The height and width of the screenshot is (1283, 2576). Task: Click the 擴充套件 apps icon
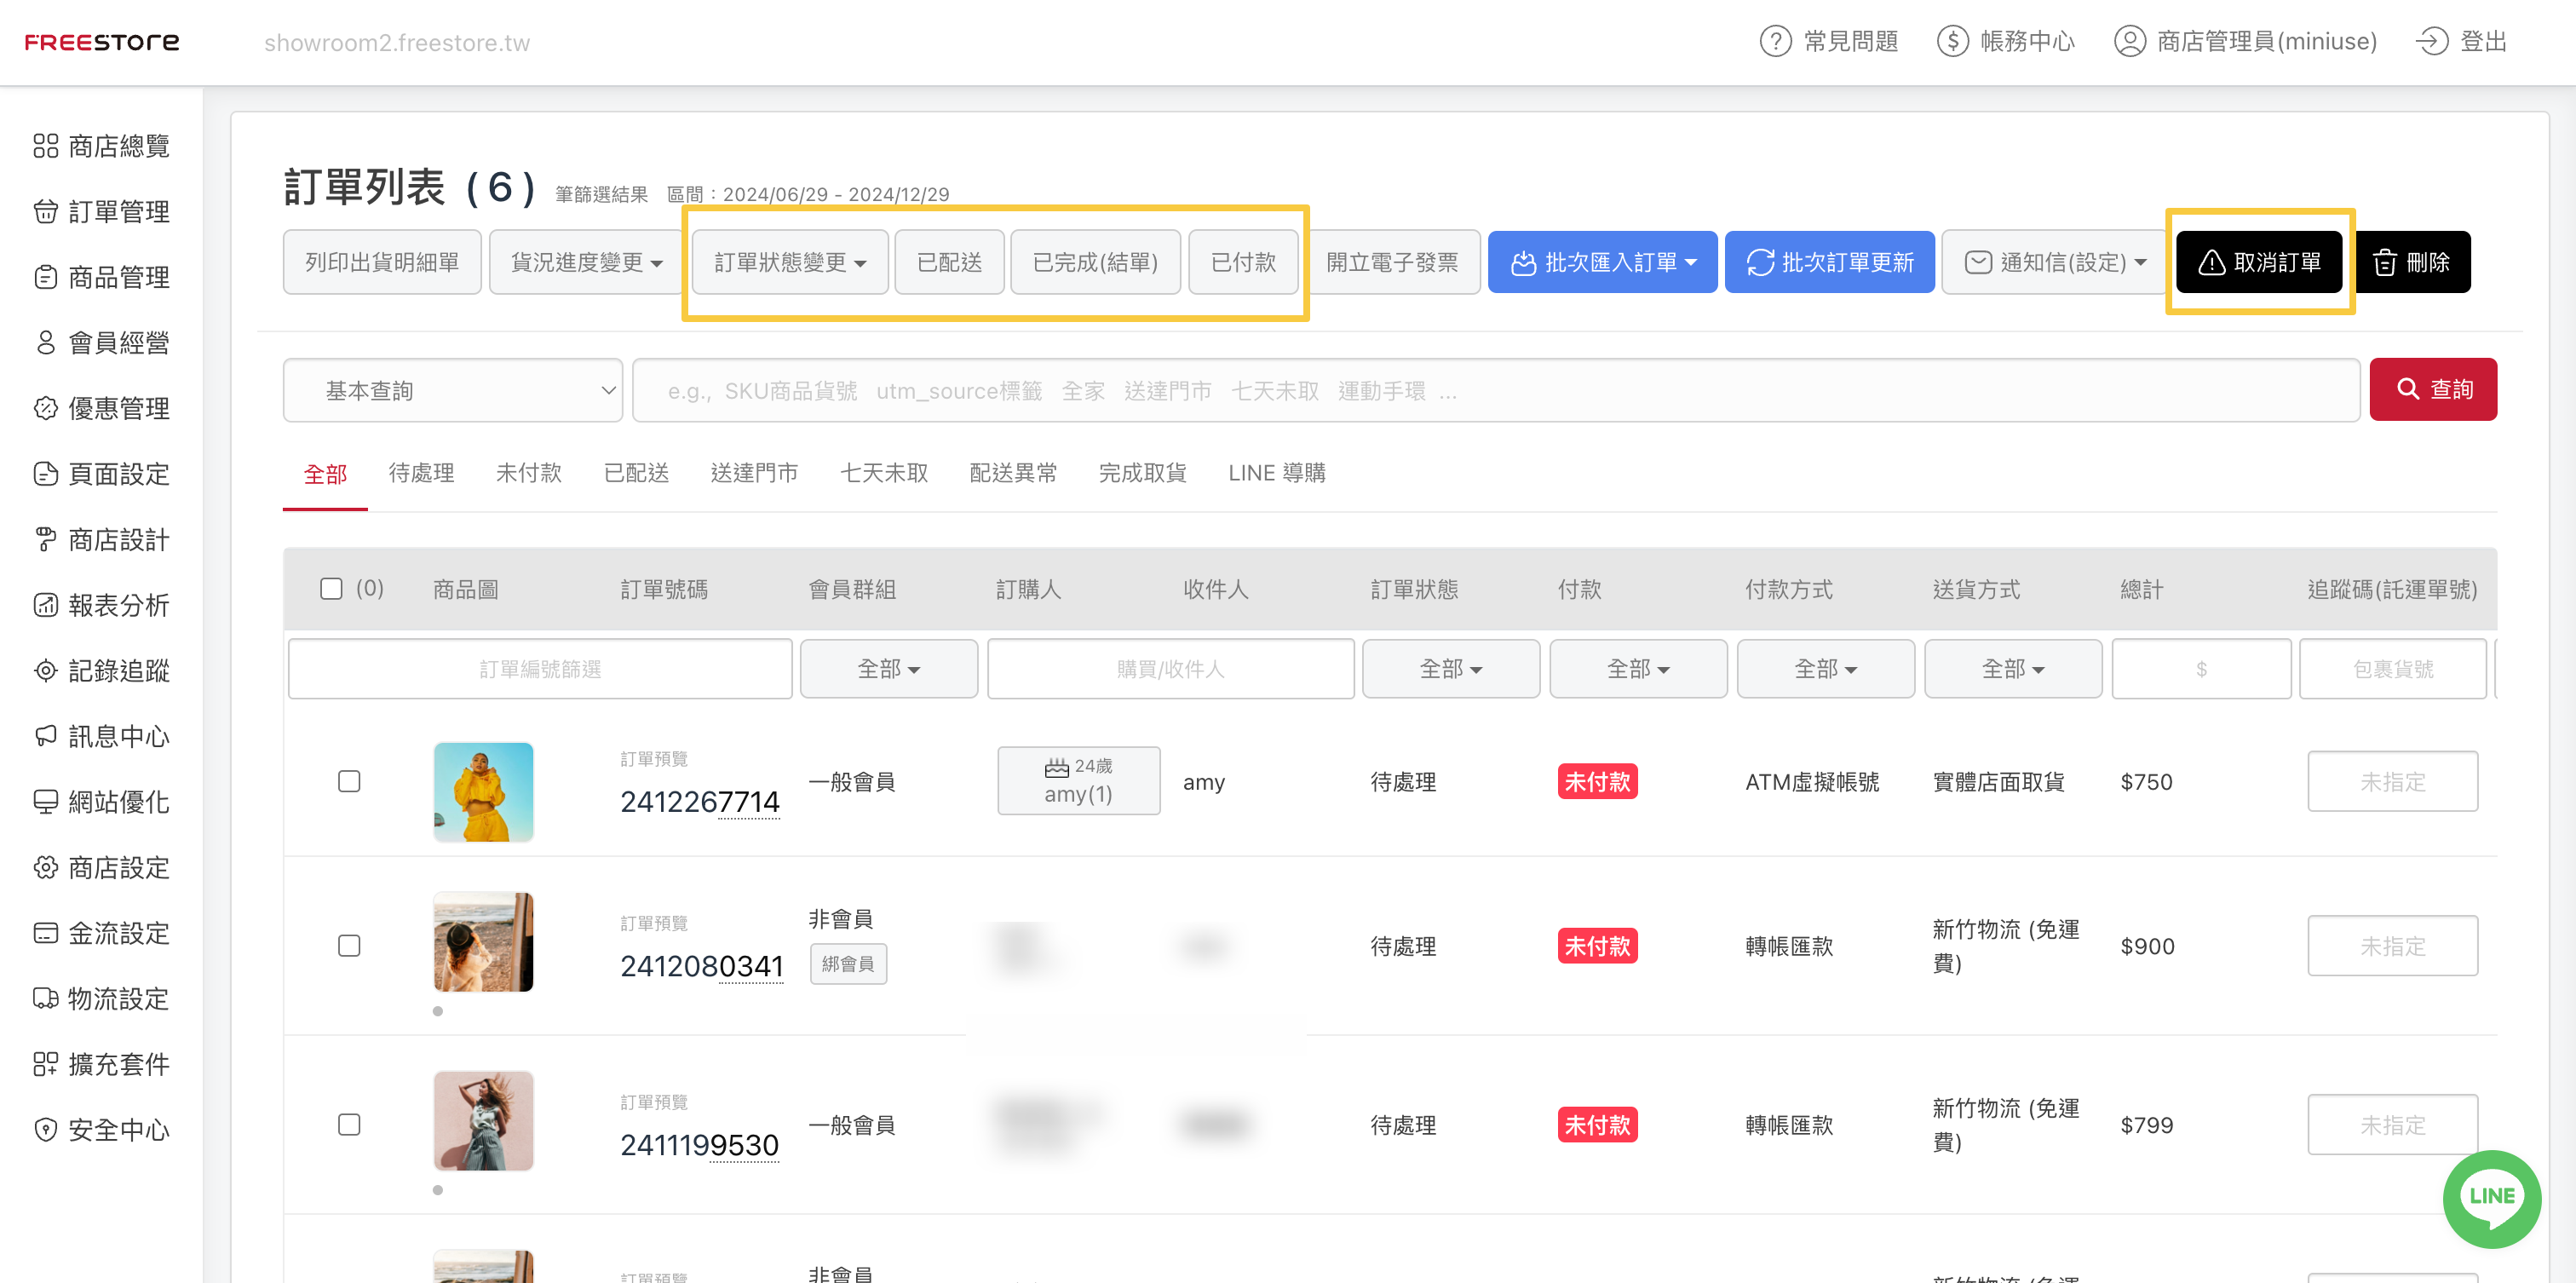point(45,1064)
